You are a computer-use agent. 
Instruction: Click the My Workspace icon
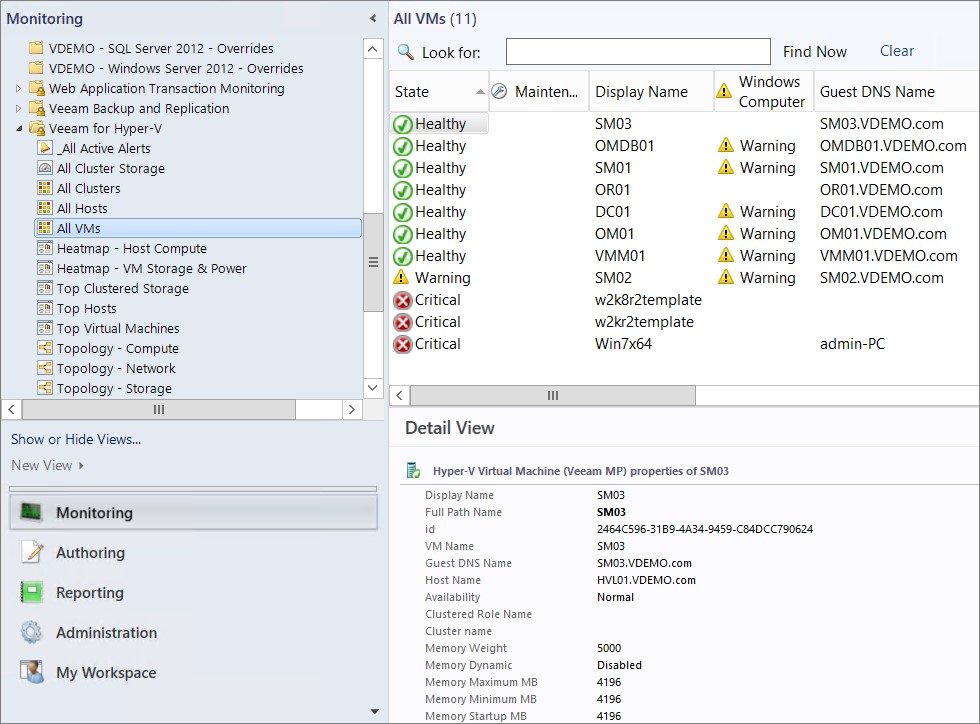[31, 673]
